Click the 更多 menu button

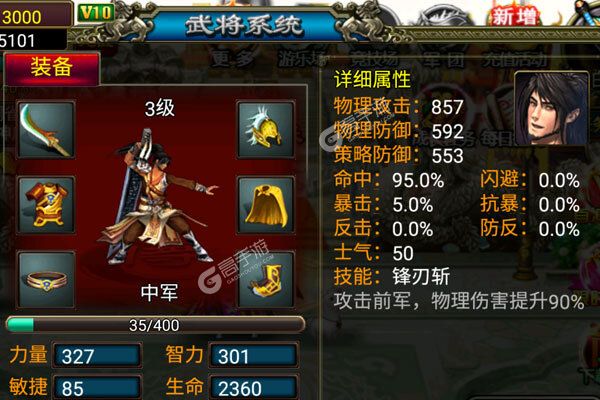point(233,59)
